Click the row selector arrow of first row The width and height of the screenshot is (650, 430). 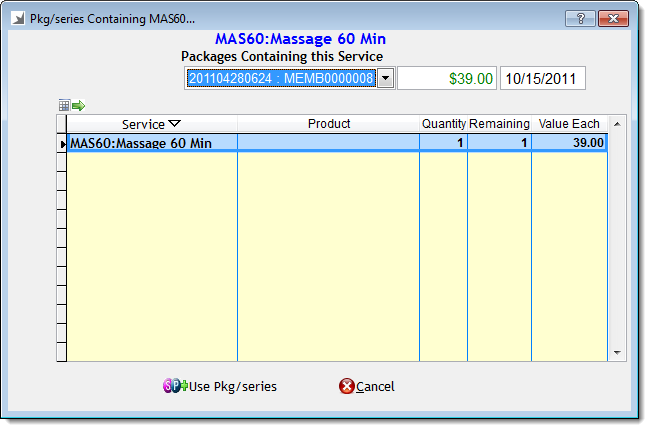coord(63,143)
